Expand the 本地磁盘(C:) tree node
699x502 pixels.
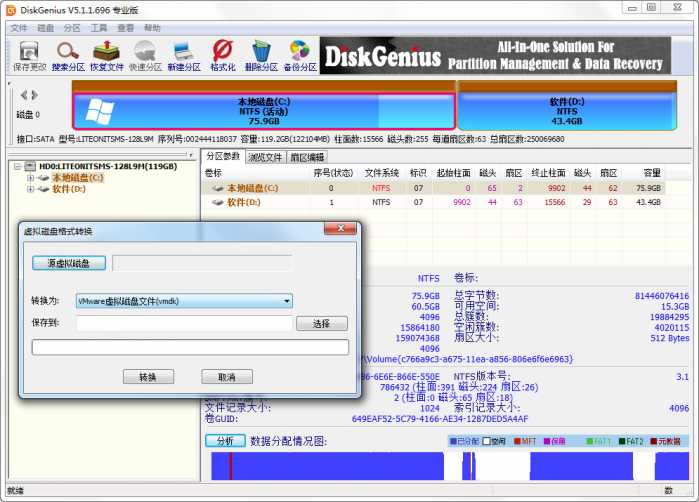pyautogui.click(x=30, y=178)
